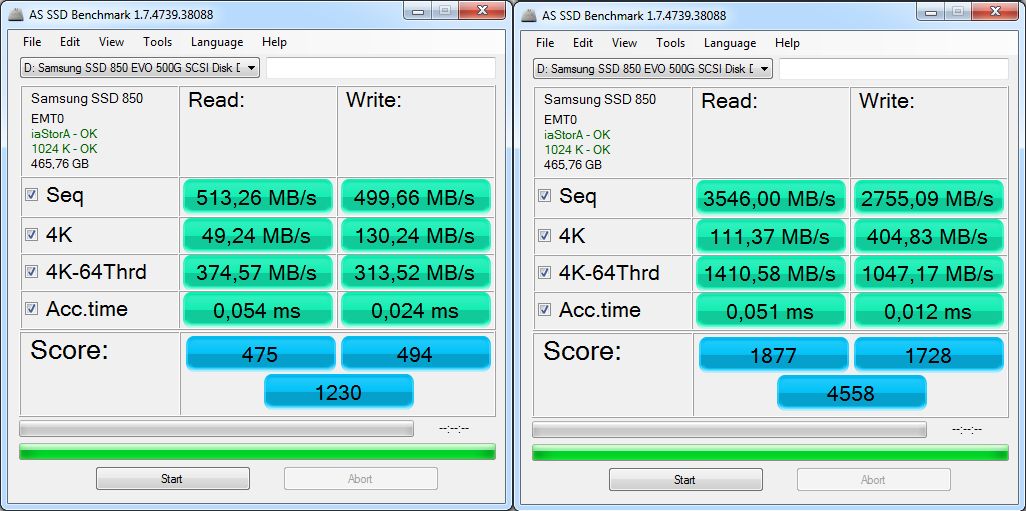Start the benchmark in the left window
Screen dimensions: 1026x511
coord(172,479)
